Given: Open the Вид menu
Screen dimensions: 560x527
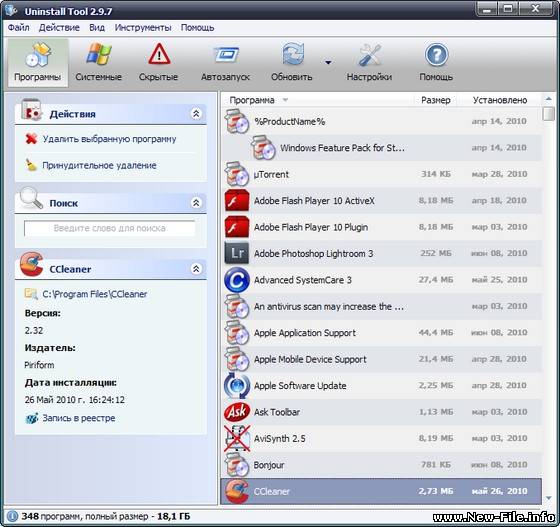Looking at the screenshot, I should coord(97,27).
